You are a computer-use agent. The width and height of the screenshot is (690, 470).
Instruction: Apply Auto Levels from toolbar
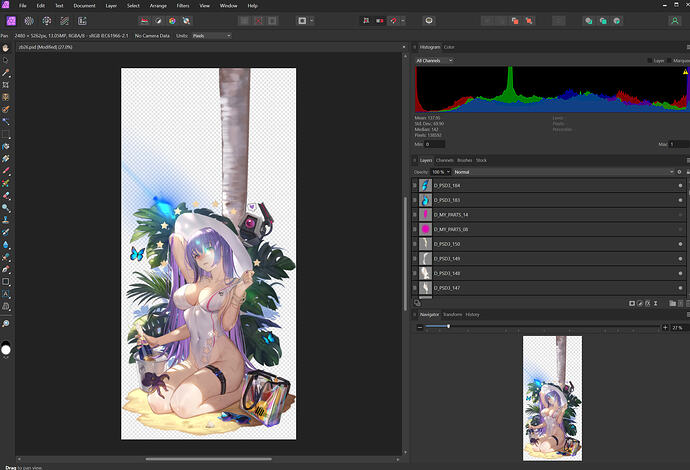(x=144, y=21)
